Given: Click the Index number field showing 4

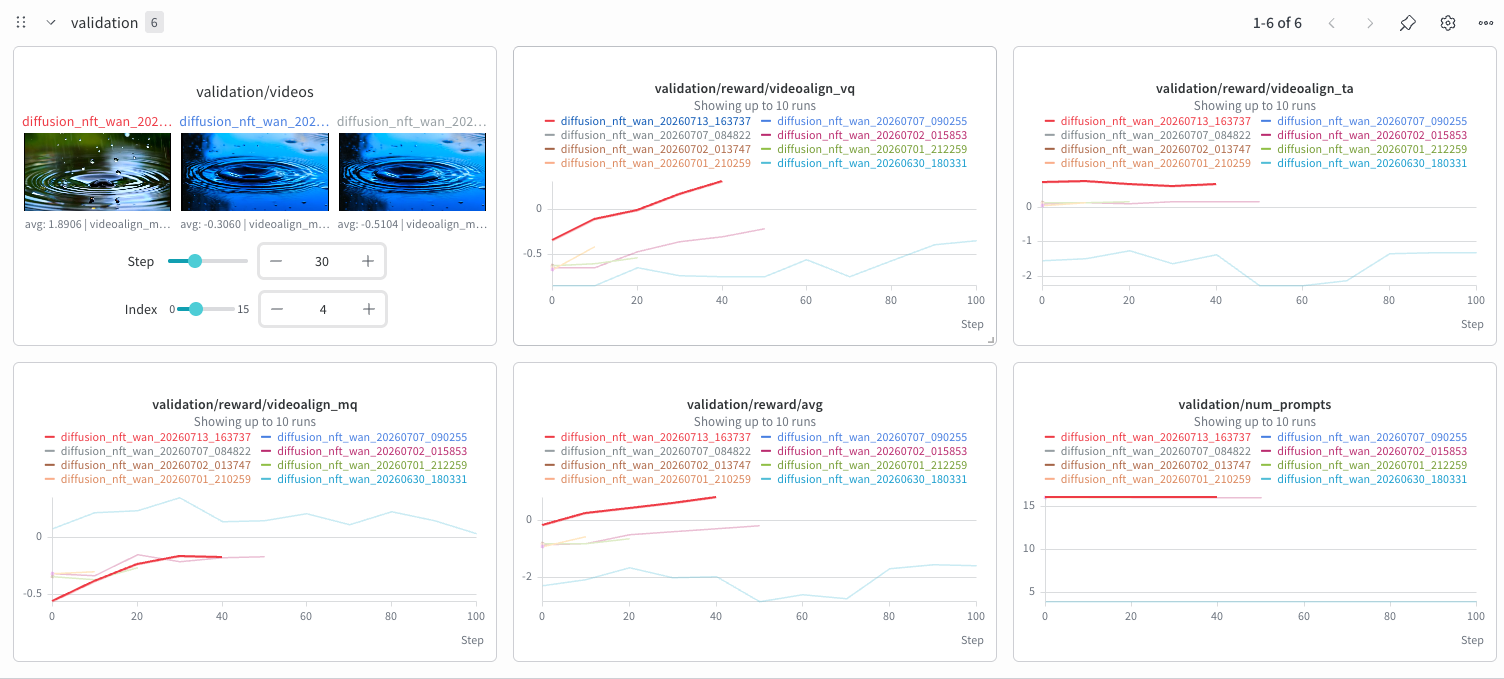Looking at the screenshot, I should (323, 309).
